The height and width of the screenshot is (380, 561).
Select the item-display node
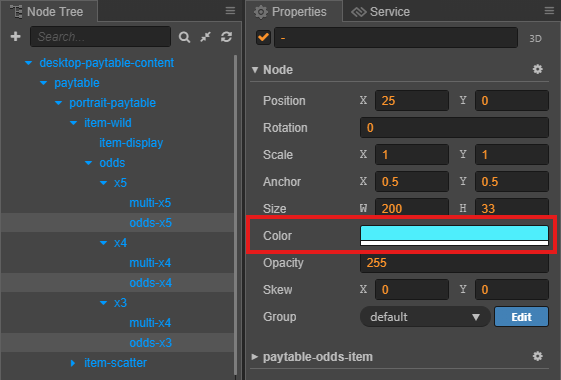click(x=131, y=143)
